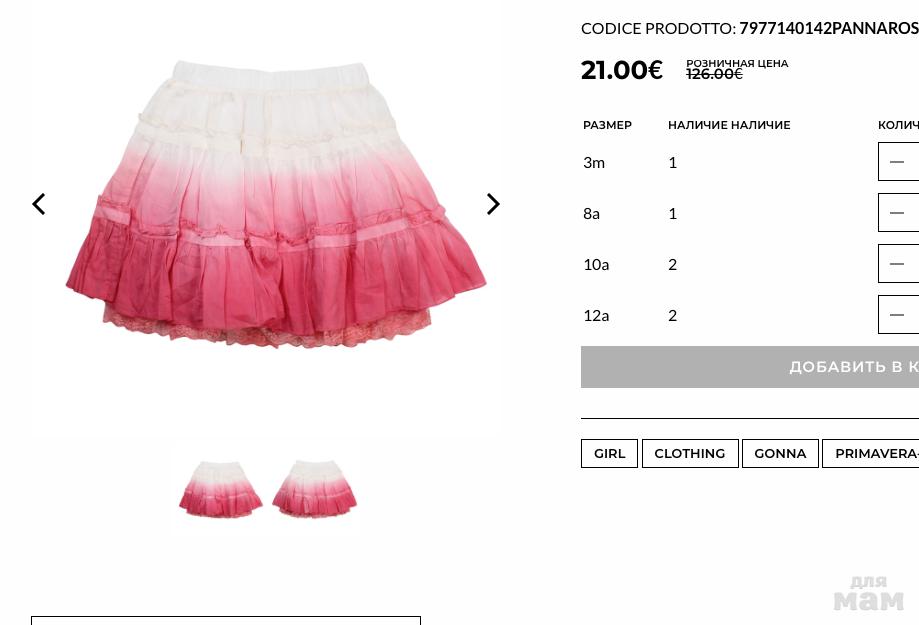This screenshot has width=919, height=625.
Task: Click the crossed-out 126.00€ retail price
Action: 714,74
